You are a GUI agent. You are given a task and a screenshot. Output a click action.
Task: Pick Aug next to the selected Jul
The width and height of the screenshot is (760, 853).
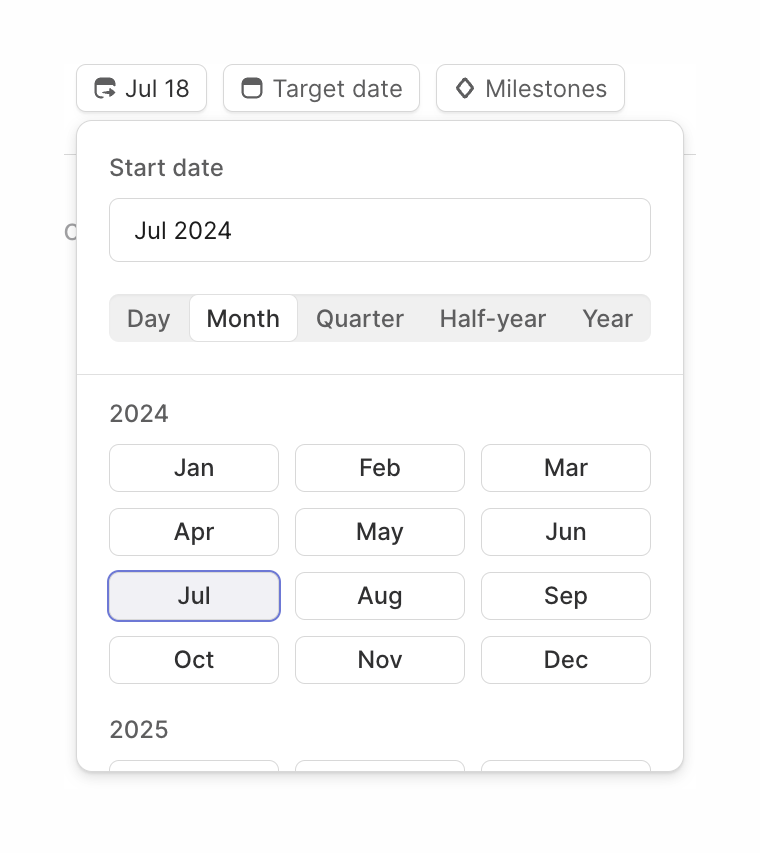click(x=380, y=596)
